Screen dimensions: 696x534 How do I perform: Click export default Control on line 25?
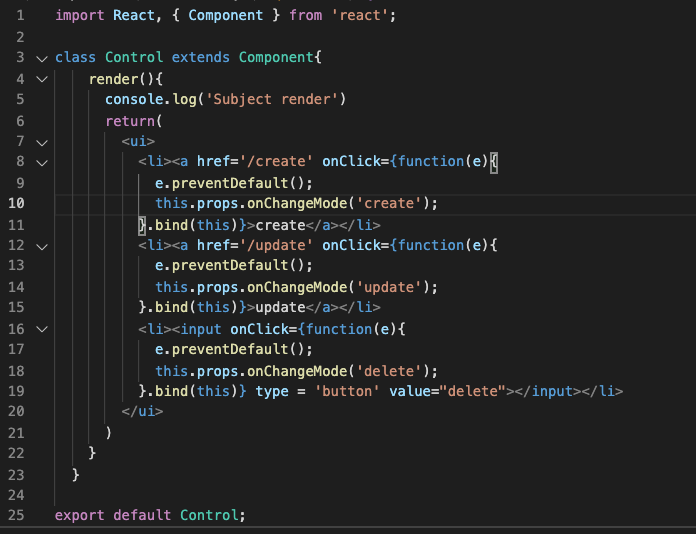(x=150, y=516)
